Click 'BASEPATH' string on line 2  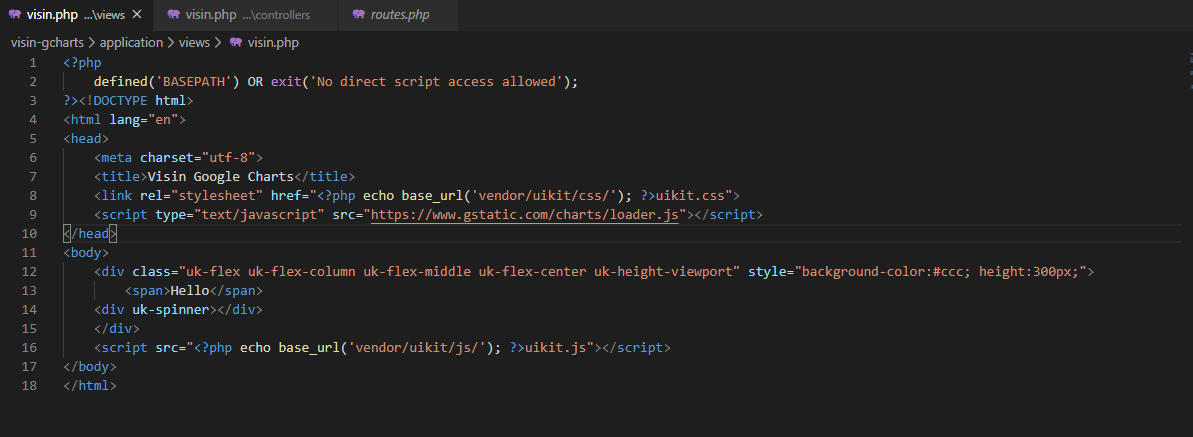pyautogui.click(x=193, y=81)
